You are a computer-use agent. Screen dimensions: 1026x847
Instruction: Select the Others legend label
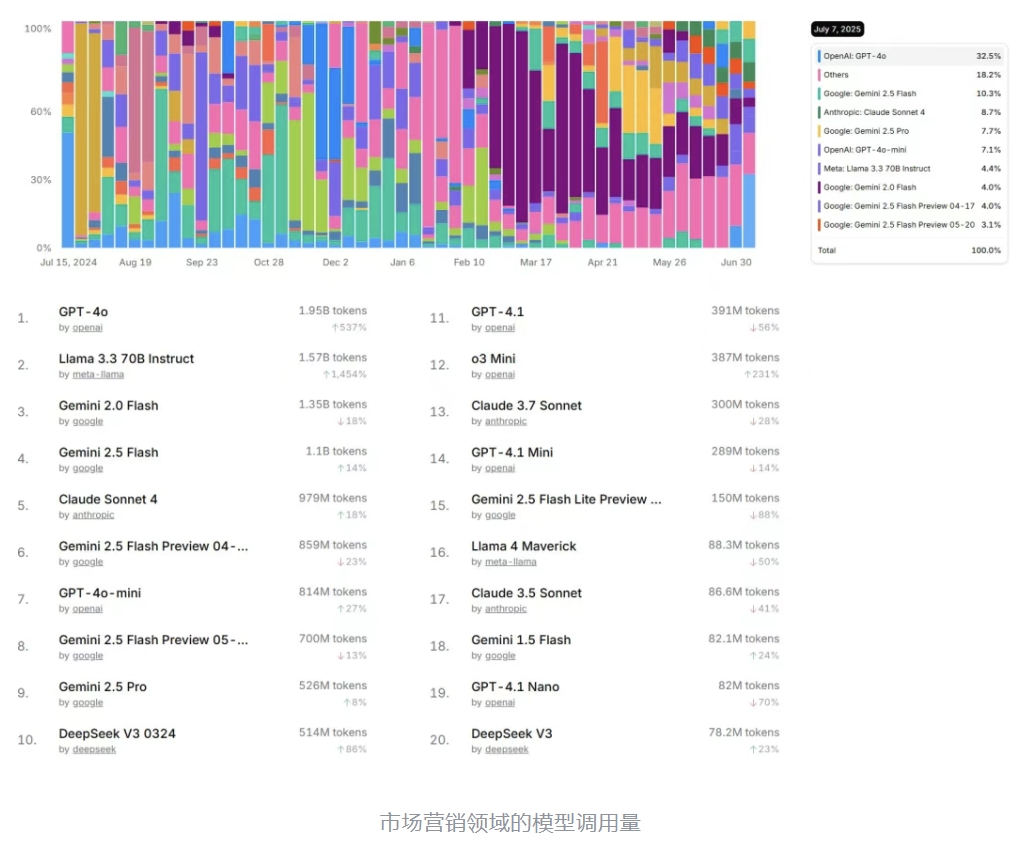click(836, 75)
